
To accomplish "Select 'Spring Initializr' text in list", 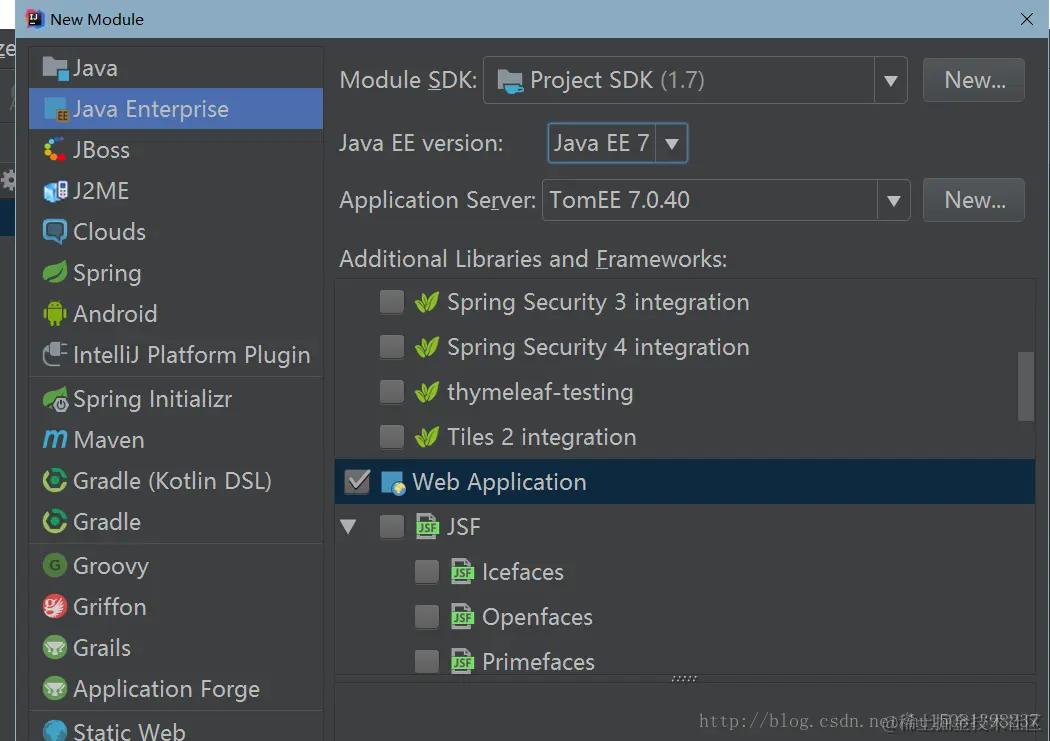I will pyautogui.click(x=153, y=399).
